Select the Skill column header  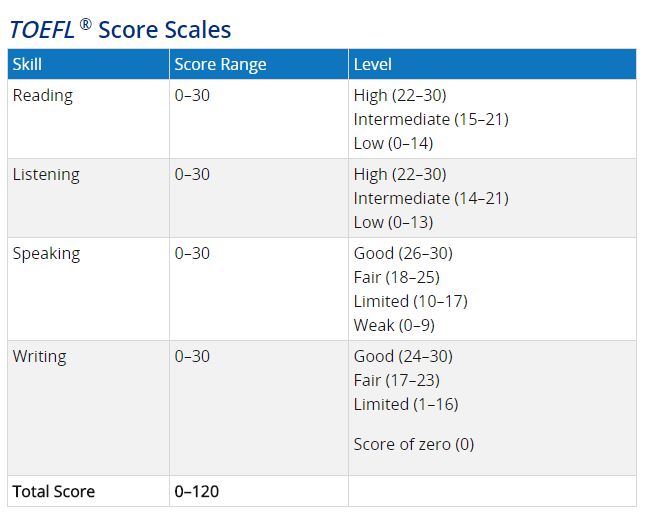tap(27, 65)
